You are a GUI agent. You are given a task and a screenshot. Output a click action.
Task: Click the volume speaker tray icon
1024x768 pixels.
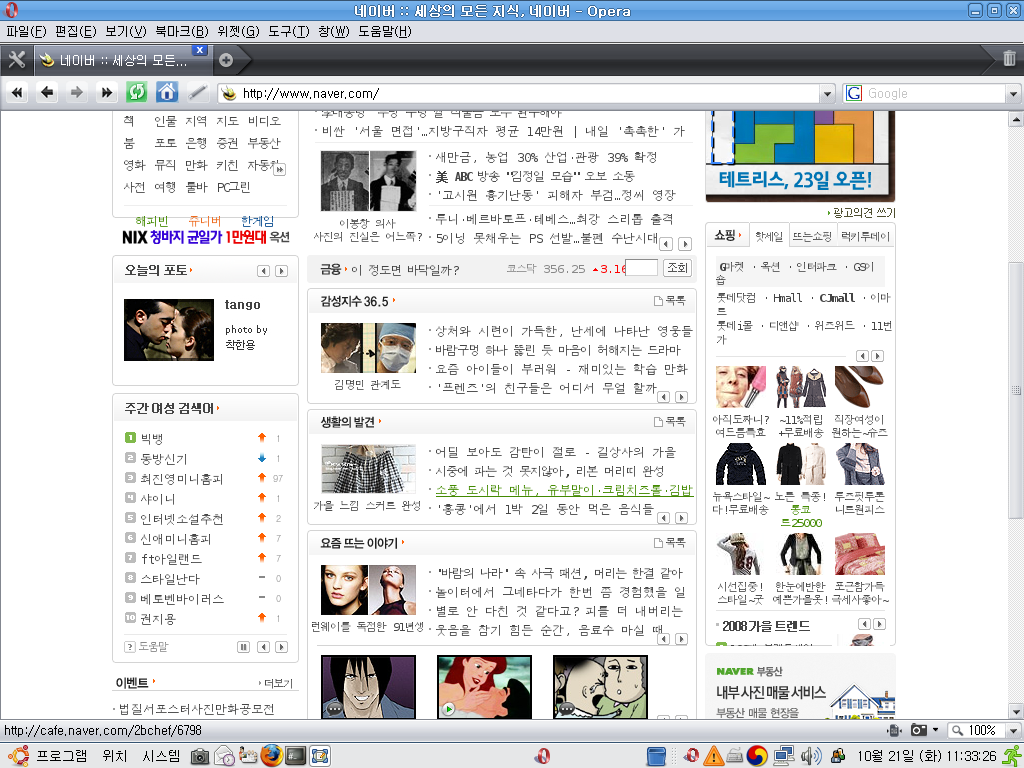click(810, 756)
